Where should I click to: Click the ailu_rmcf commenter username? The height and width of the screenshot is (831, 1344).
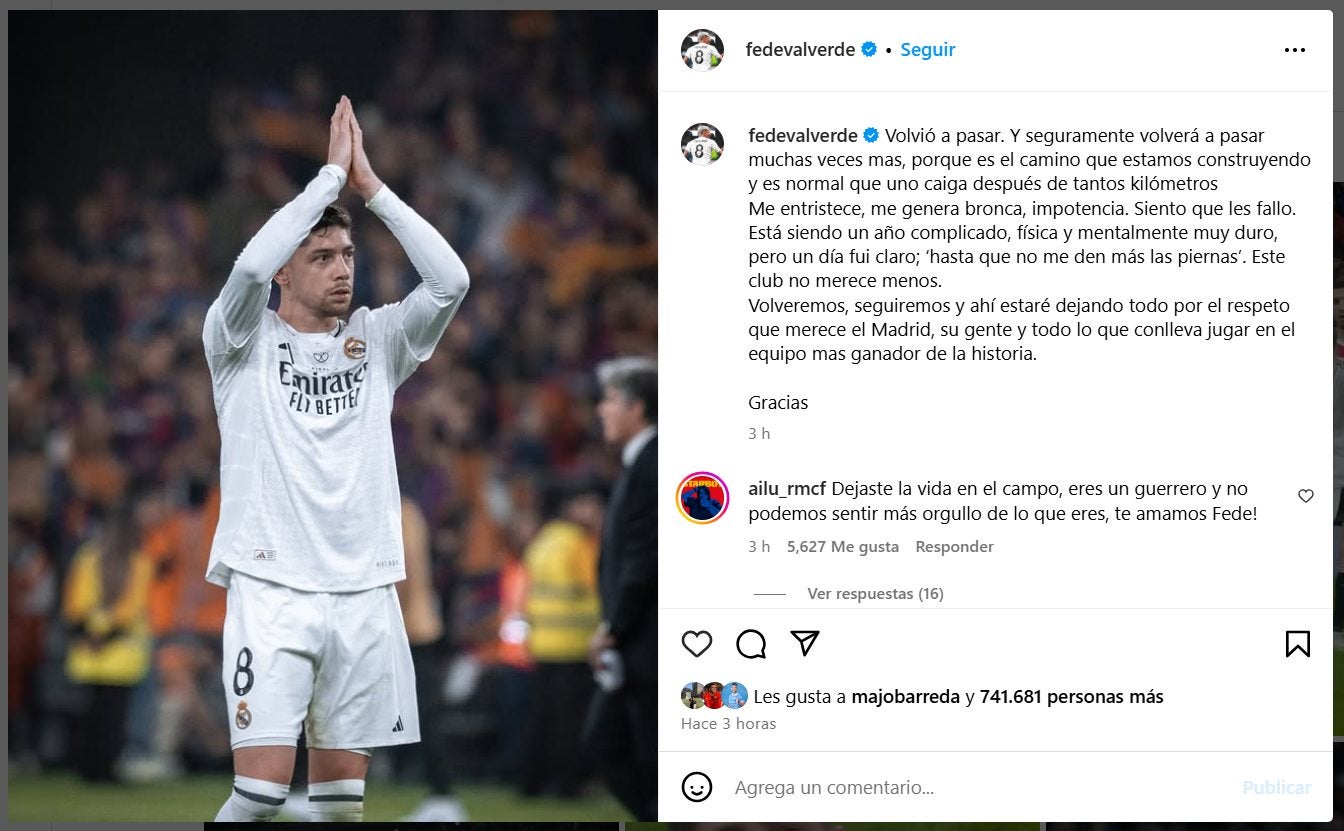point(787,490)
